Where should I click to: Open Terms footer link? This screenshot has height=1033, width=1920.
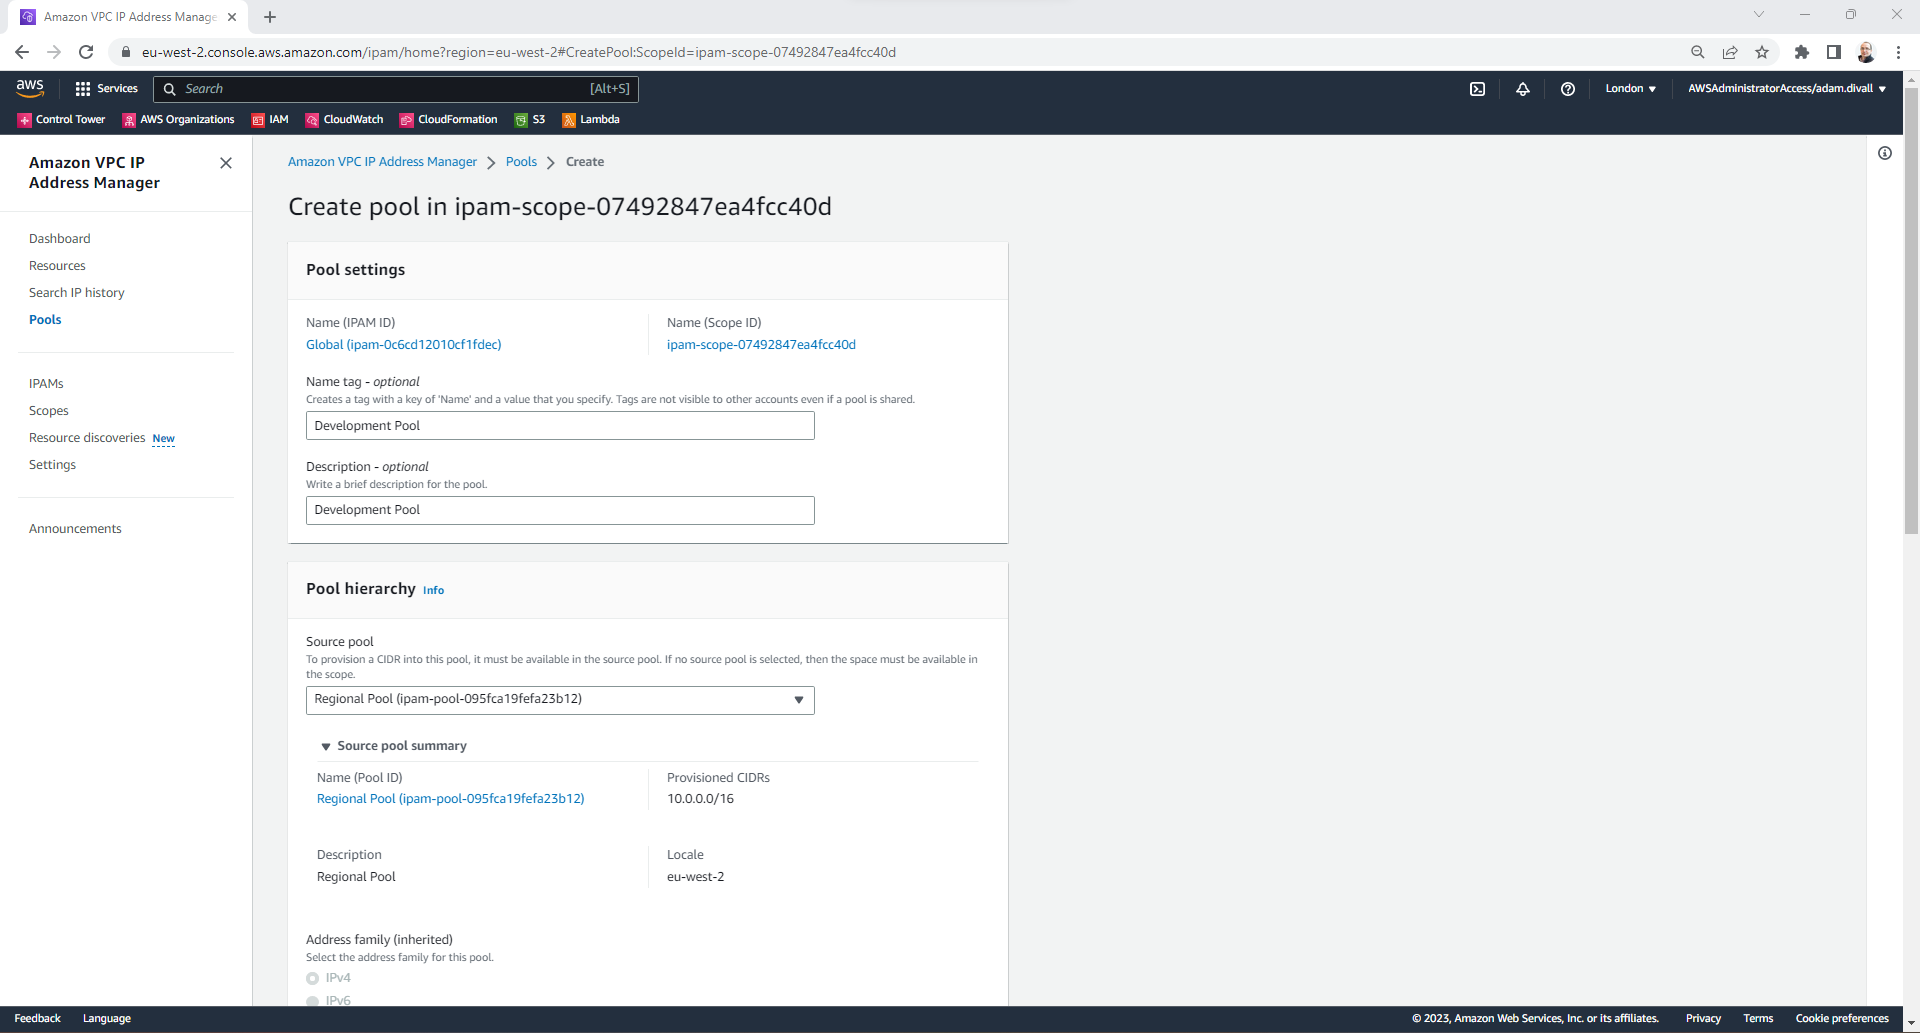[x=1758, y=1019]
